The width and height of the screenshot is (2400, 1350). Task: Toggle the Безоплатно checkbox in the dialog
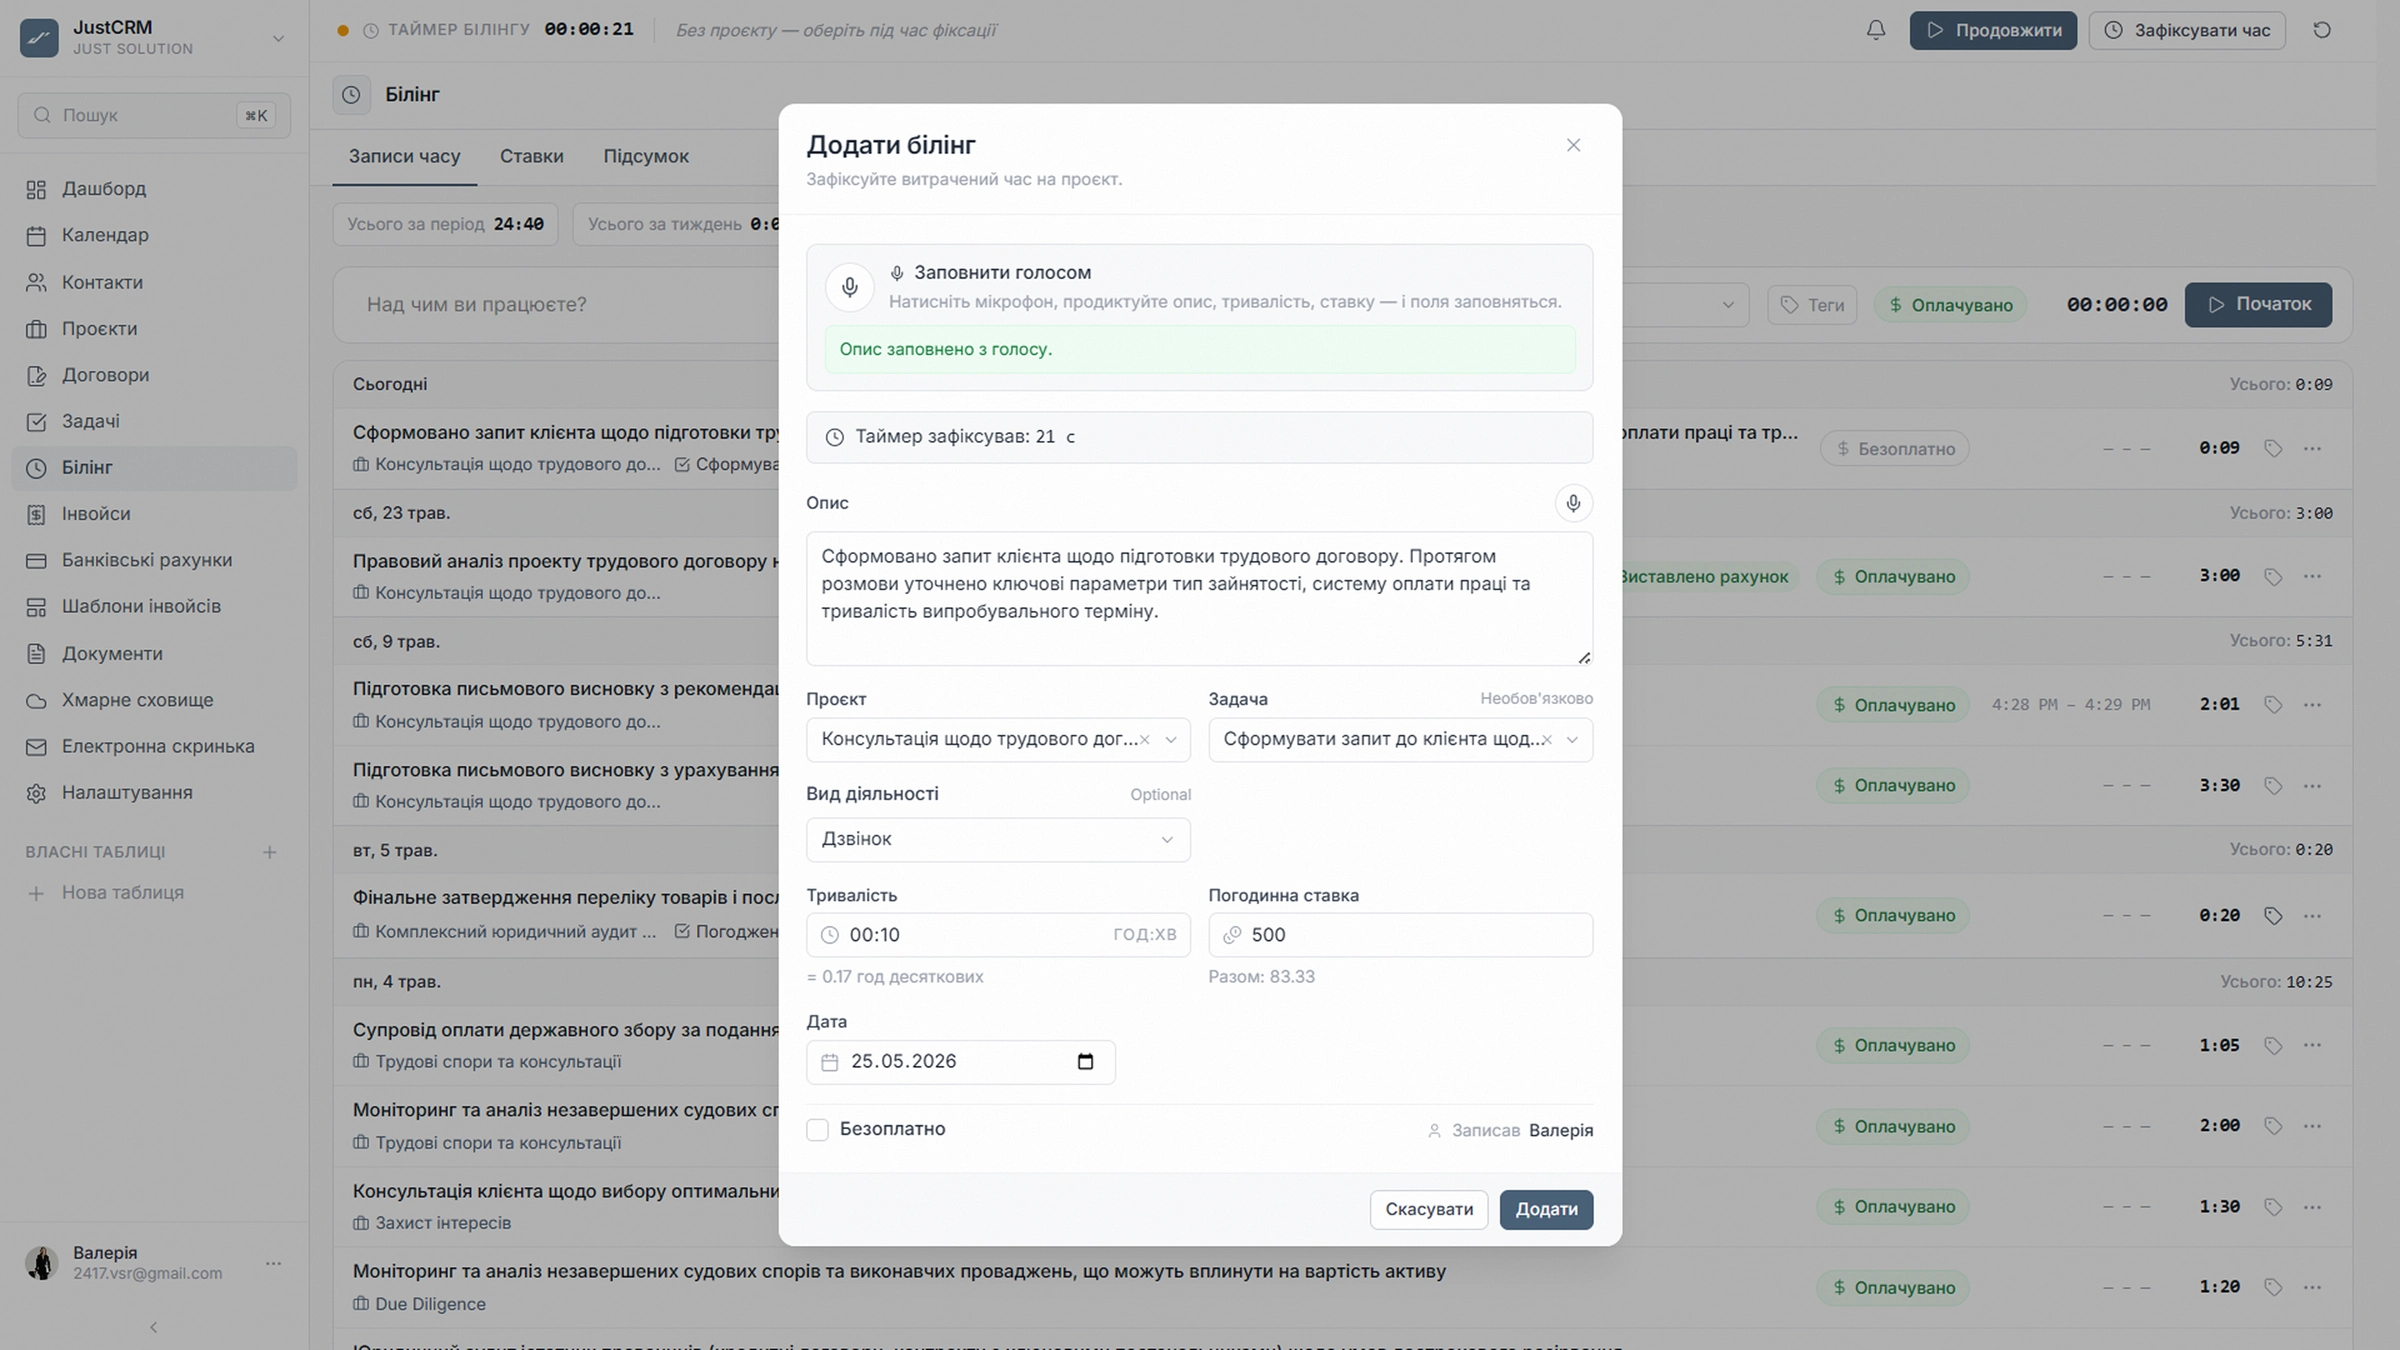pyautogui.click(x=817, y=1130)
